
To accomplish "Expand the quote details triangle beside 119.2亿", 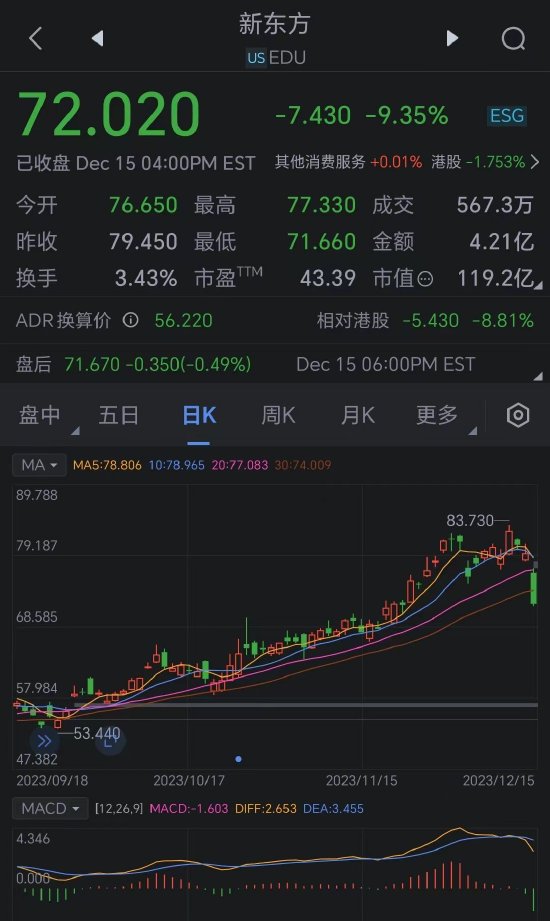I will [538, 284].
